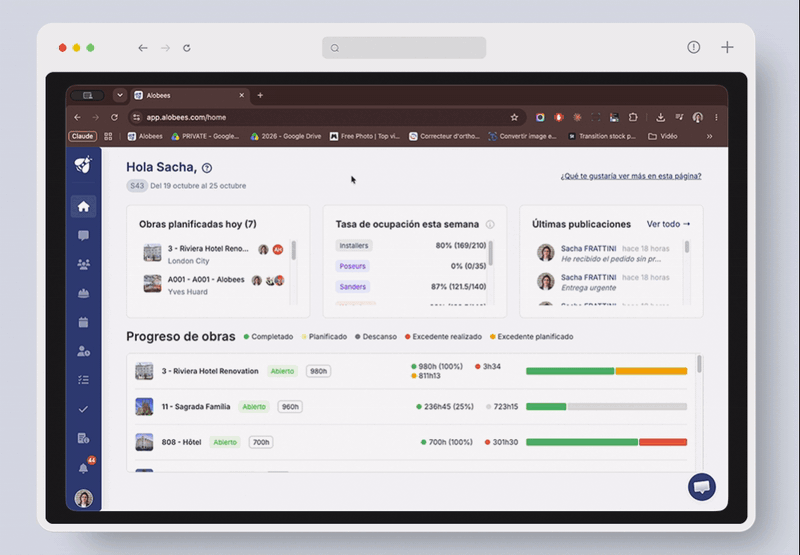Click the outer window circled exclamation icon

tap(693, 47)
